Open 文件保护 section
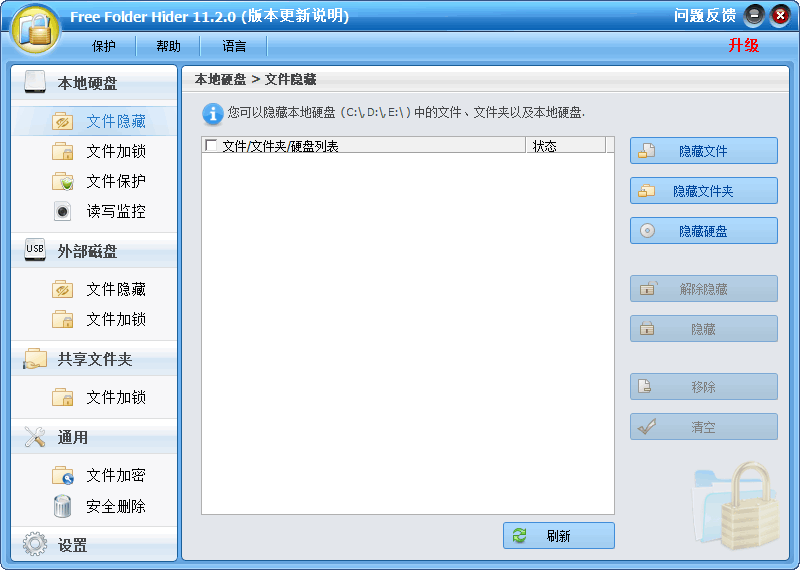Screen dimensions: 800x570 (x=116, y=181)
